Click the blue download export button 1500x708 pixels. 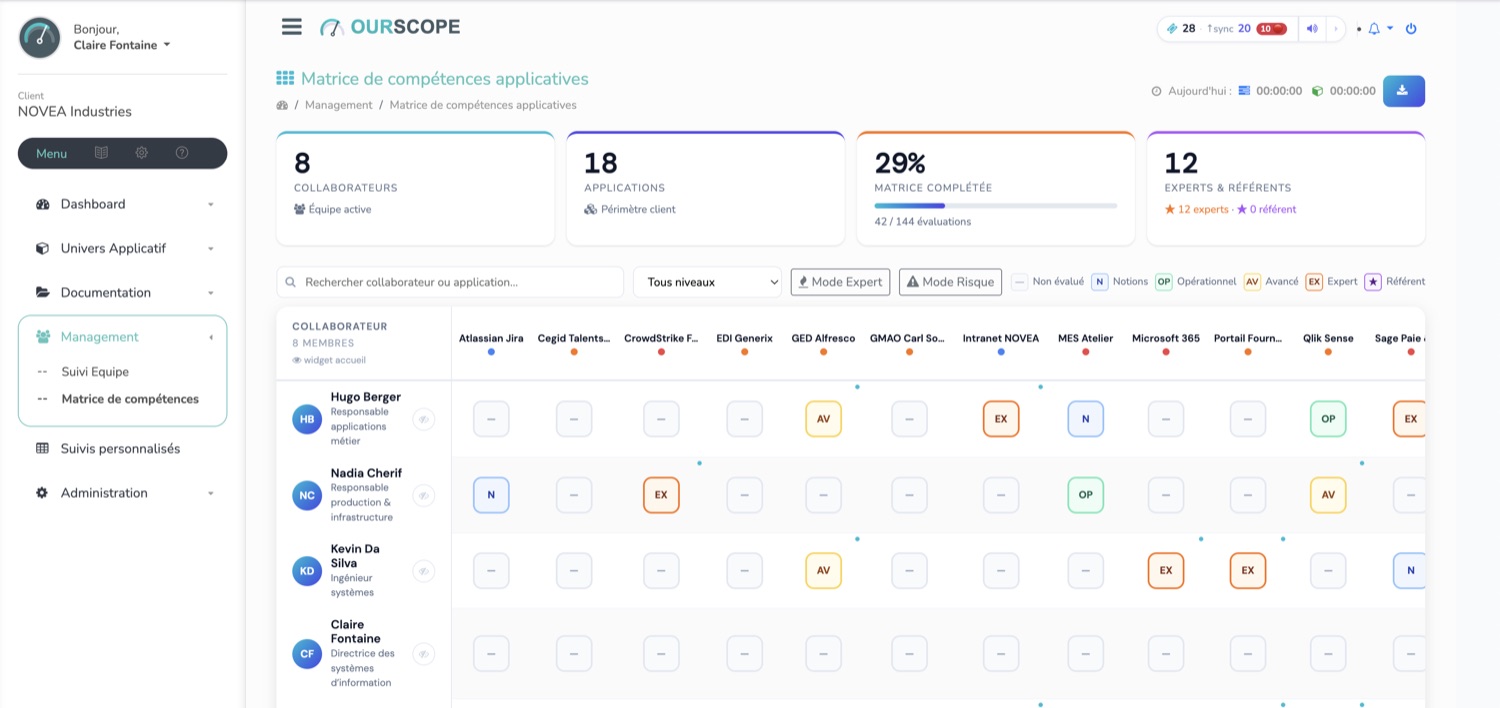(x=1403, y=91)
